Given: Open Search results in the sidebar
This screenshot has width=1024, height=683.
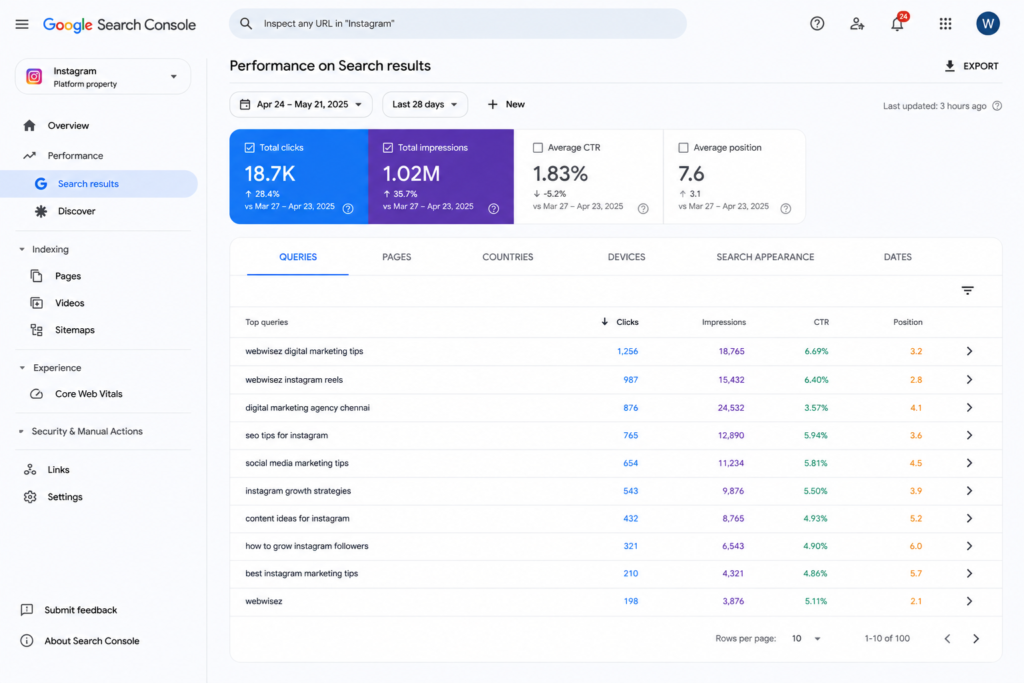Looking at the screenshot, I should (99, 184).
